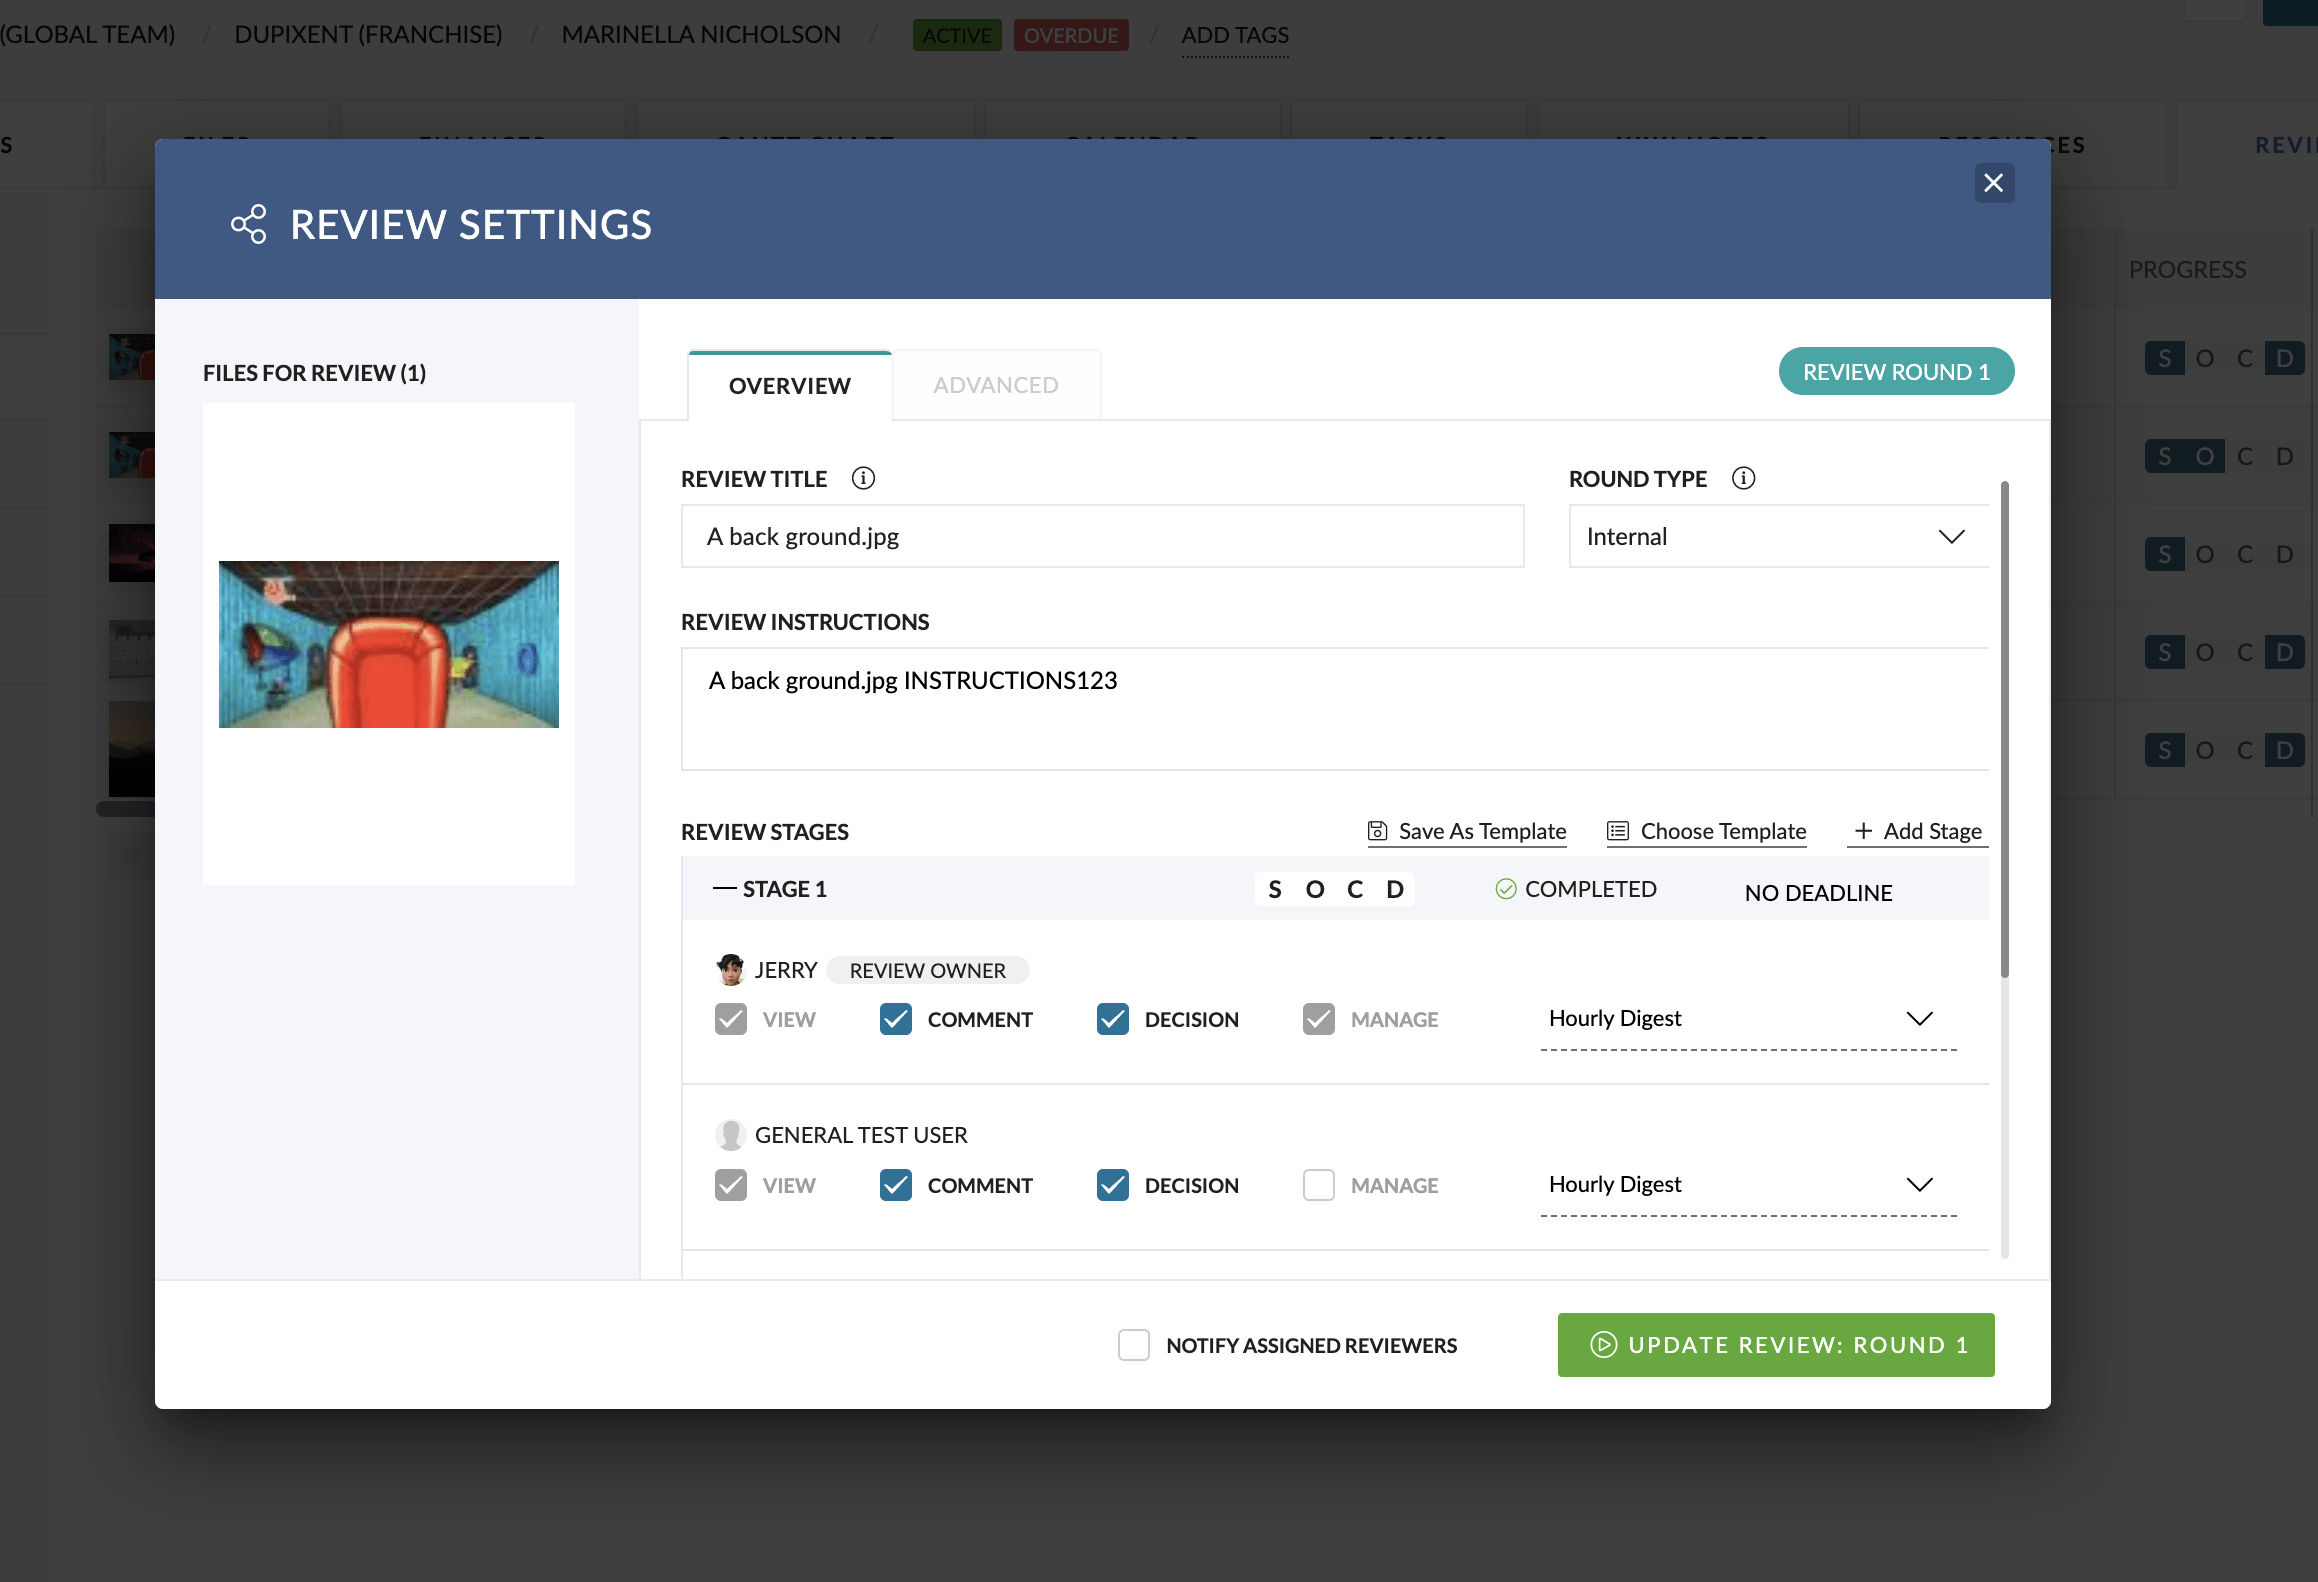Open the Round Type Internal dropdown
The height and width of the screenshot is (1582, 2318).
coord(1779,536)
